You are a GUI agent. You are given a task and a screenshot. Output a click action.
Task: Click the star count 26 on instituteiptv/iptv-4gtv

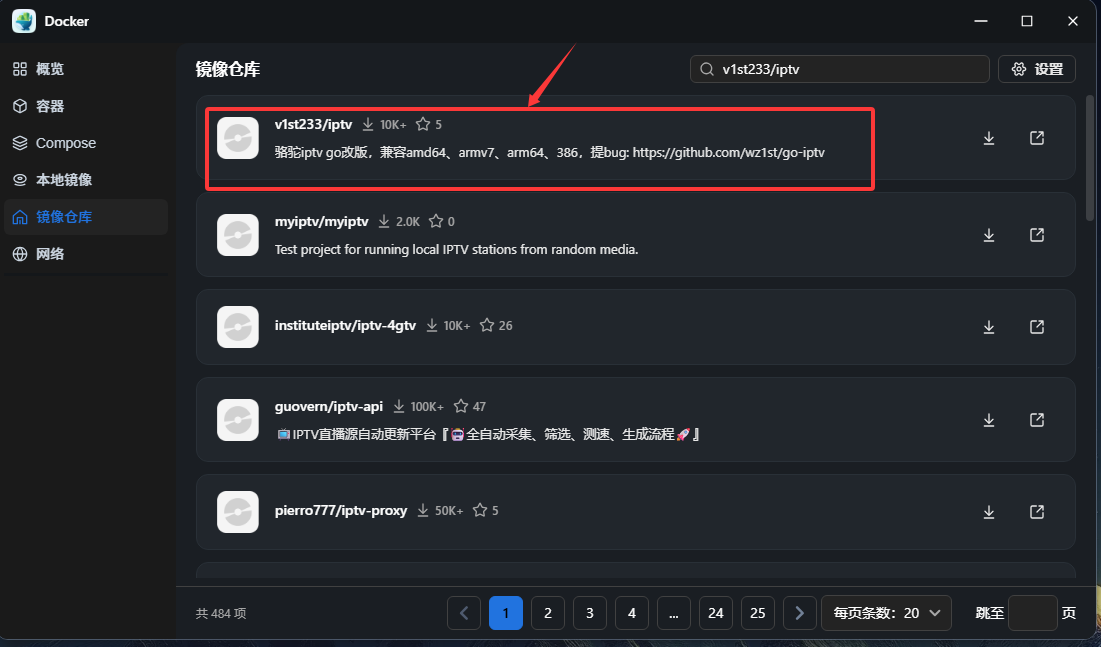pyautogui.click(x=506, y=325)
